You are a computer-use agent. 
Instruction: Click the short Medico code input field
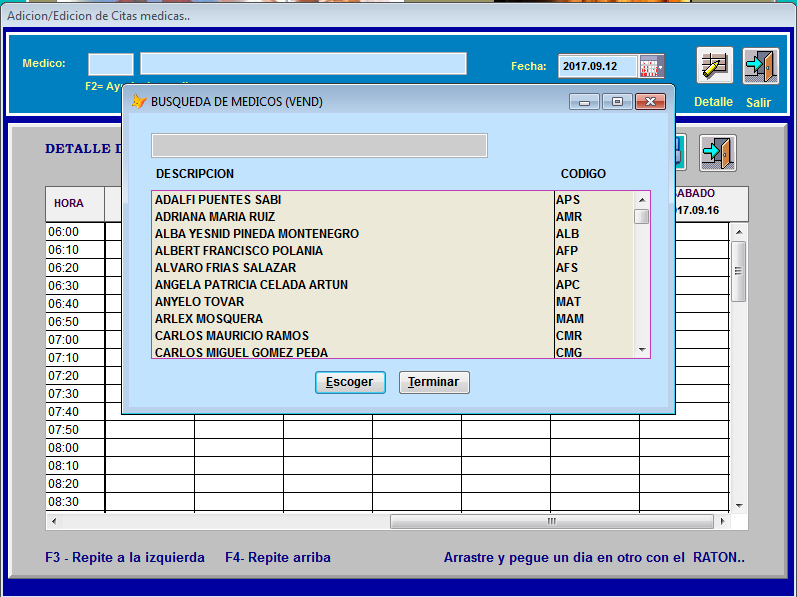(x=111, y=65)
